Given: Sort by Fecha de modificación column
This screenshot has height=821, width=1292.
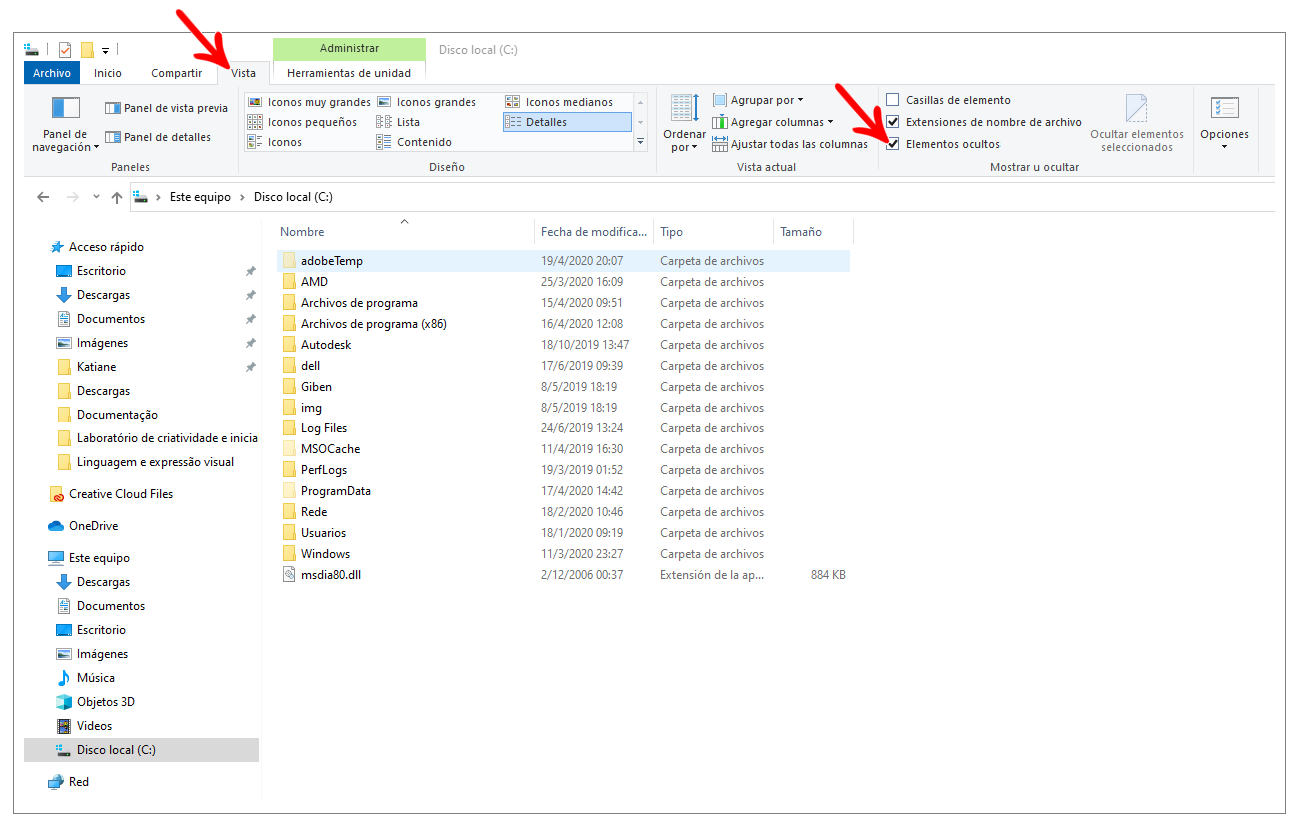Looking at the screenshot, I should pyautogui.click(x=594, y=231).
